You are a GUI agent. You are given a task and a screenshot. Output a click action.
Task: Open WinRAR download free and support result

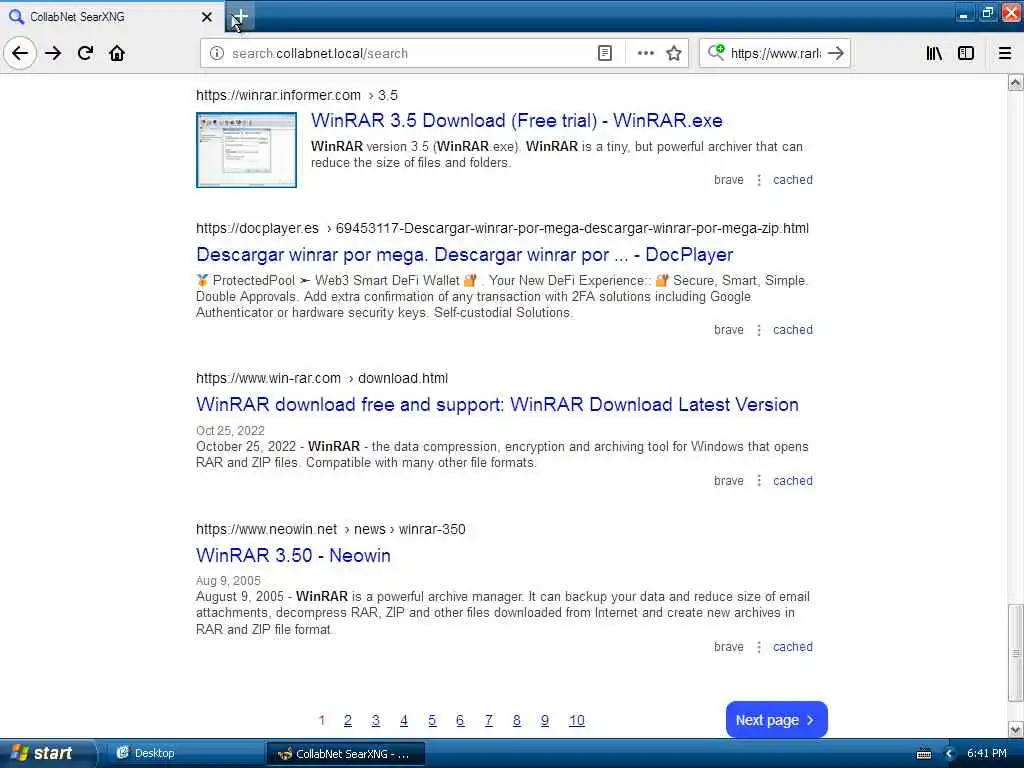click(x=497, y=405)
